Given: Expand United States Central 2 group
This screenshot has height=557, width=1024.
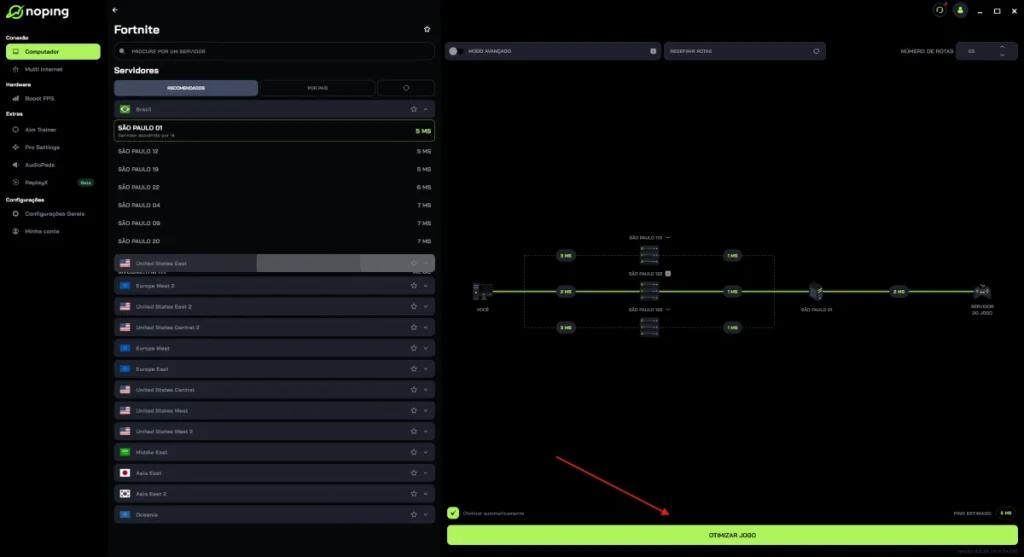Looking at the screenshot, I should 426,328.
